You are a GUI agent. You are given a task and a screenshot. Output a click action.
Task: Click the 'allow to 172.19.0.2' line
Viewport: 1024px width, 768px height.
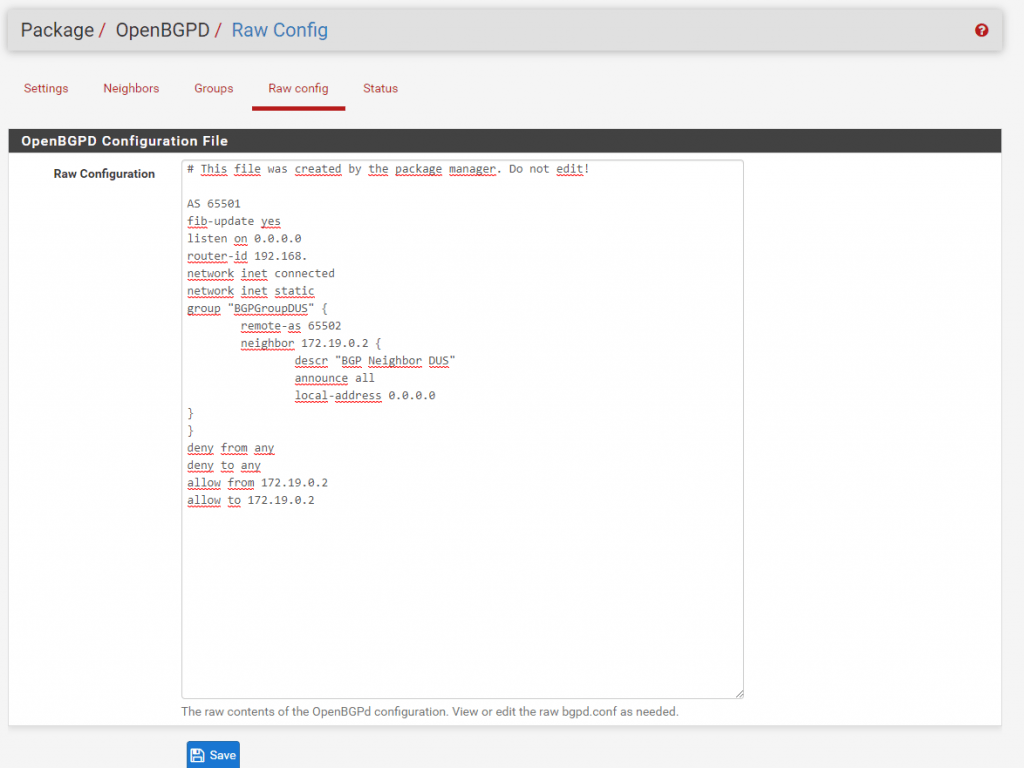(251, 500)
